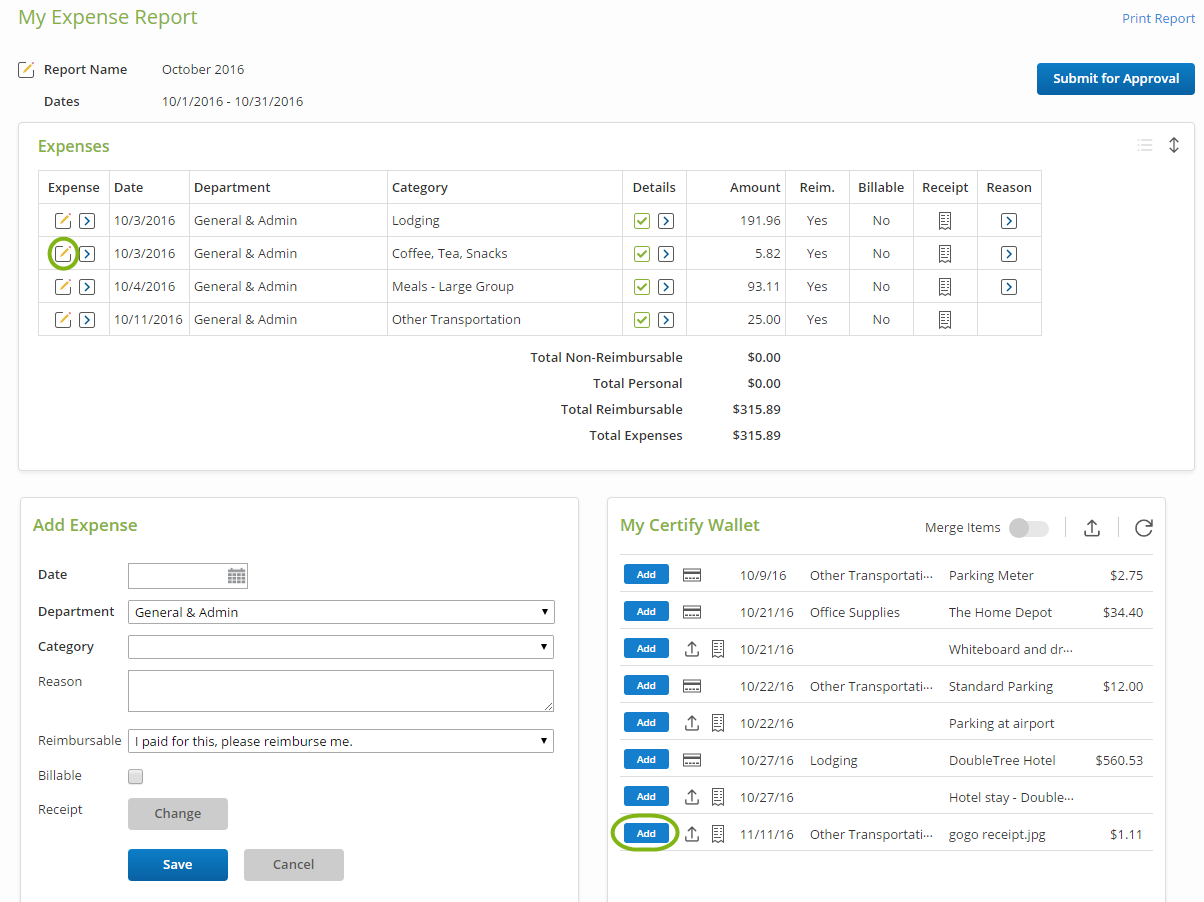Click into the Reason text area
Image resolution: width=1204 pixels, height=902 pixels.
coord(341,691)
